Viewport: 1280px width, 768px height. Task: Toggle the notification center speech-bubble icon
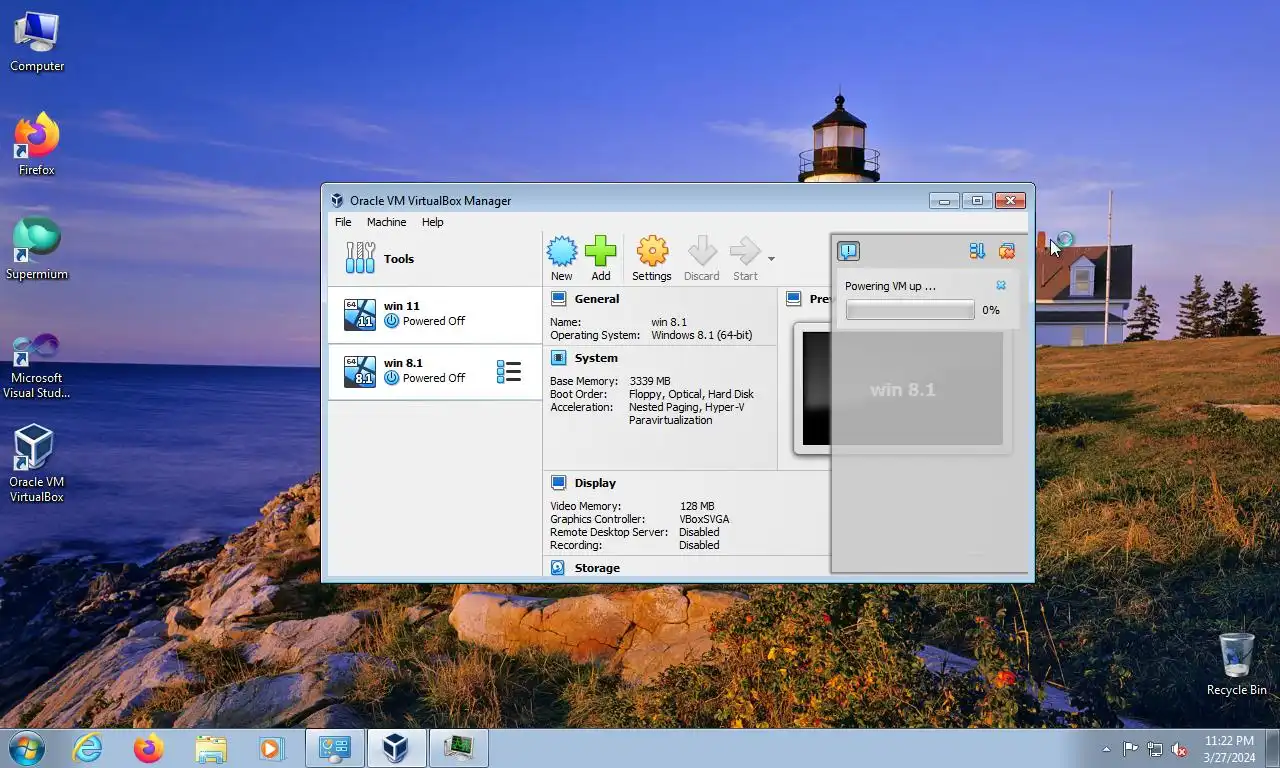click(x=848, y=251)
